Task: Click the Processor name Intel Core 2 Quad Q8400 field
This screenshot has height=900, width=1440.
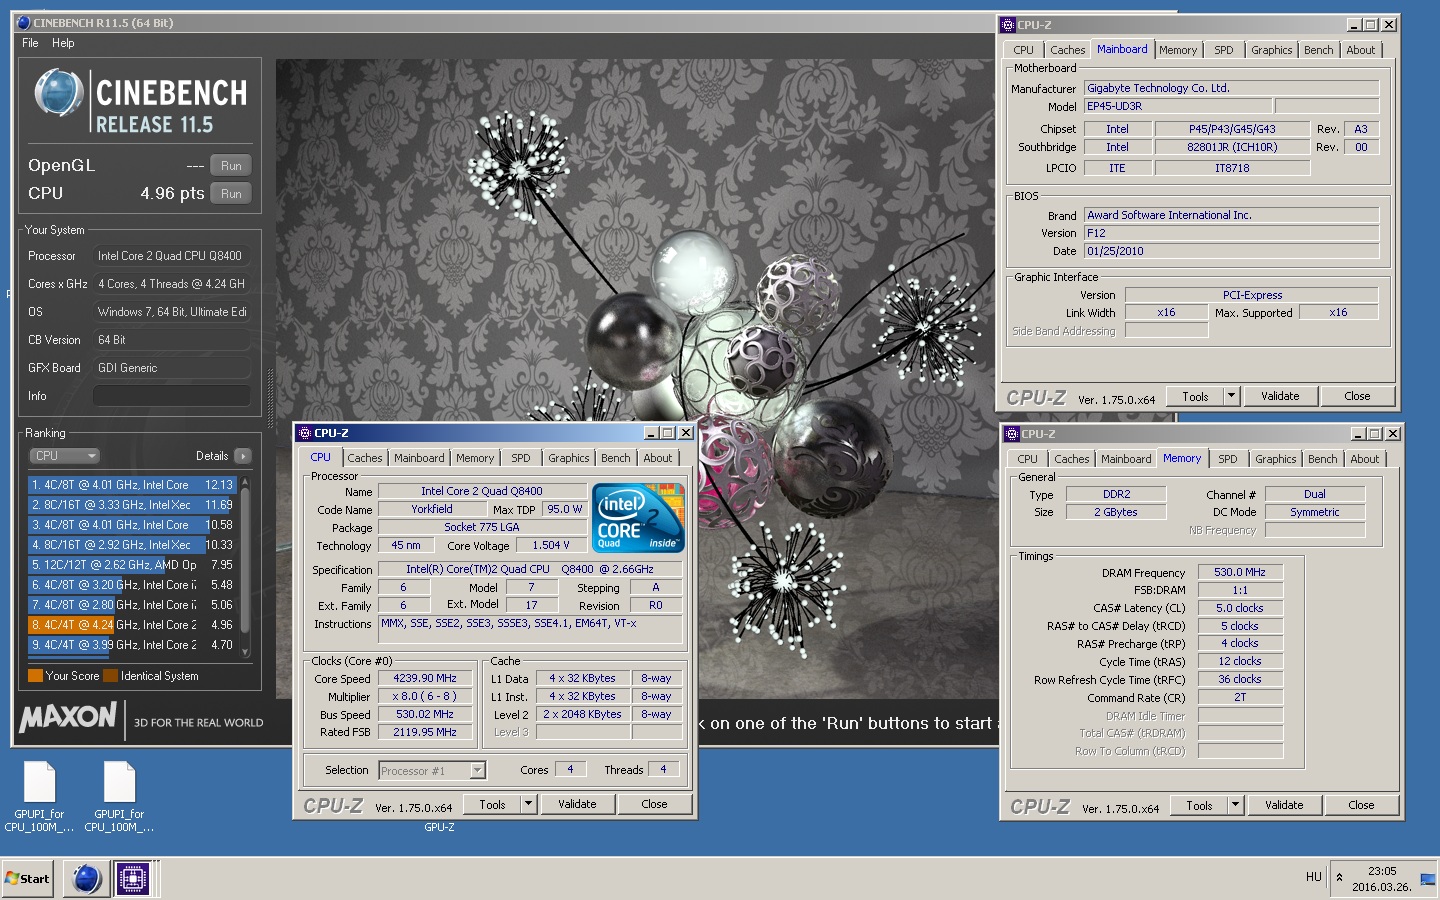Action: [x=482, y=491]
